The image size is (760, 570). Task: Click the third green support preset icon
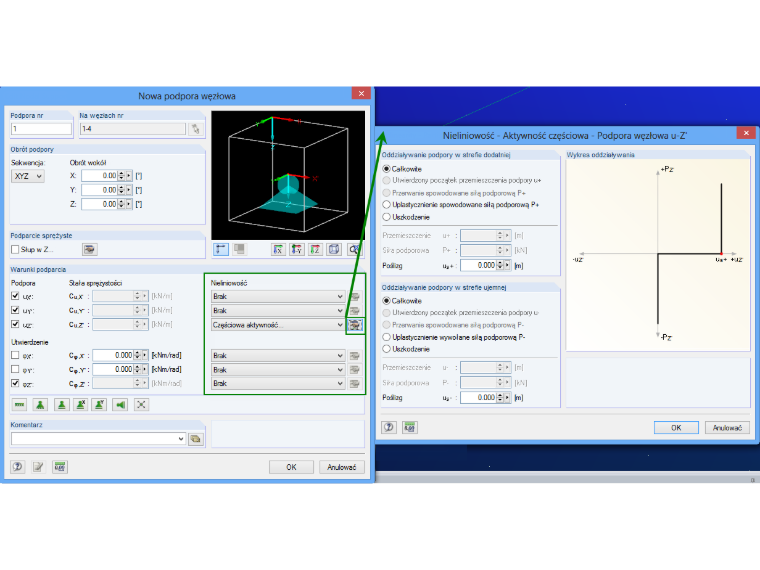pyautogui.click(x=62, y=405)
